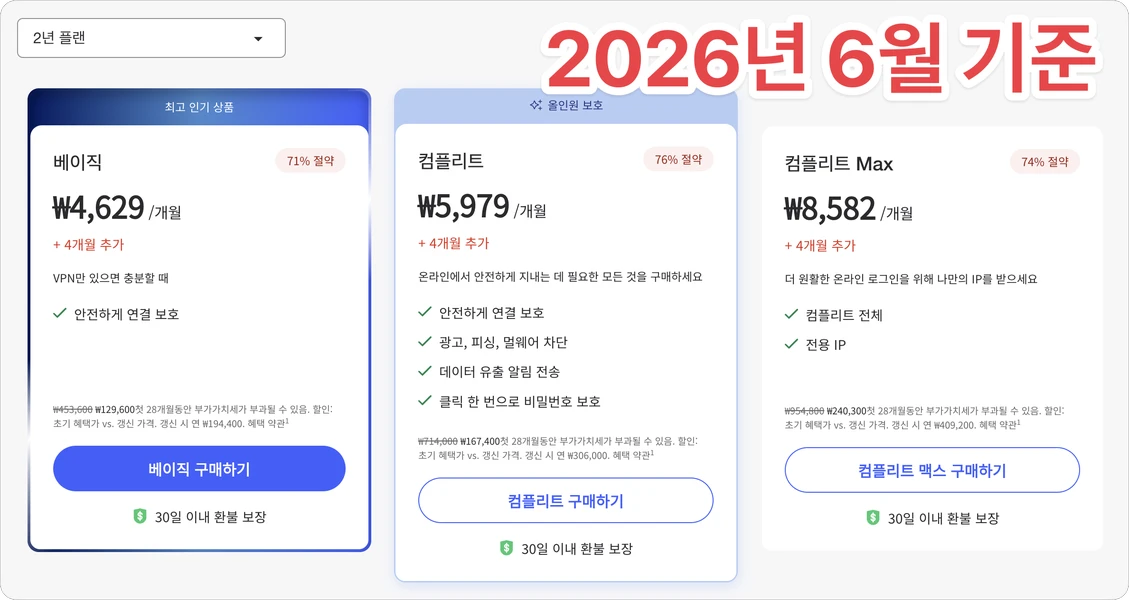Screen dimensions: 1129x600
Task: Click the 74% 절약 badge
Action: pos(1045,161)
